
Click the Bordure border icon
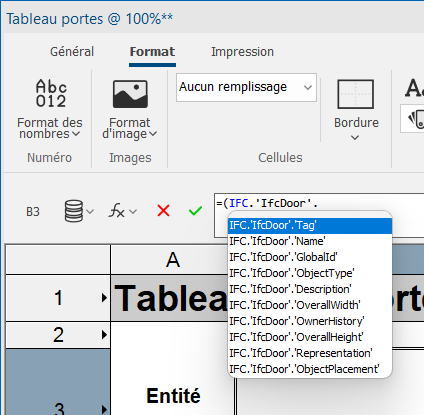(355, 94)
